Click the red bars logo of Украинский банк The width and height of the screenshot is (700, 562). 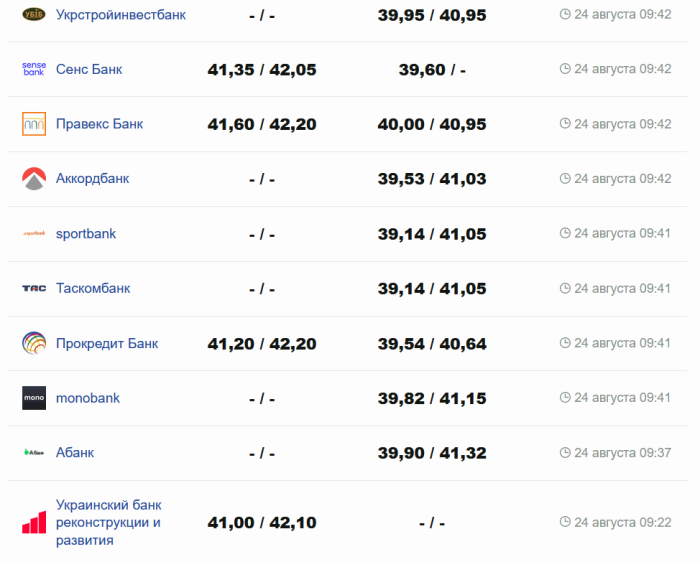[34, 523]
